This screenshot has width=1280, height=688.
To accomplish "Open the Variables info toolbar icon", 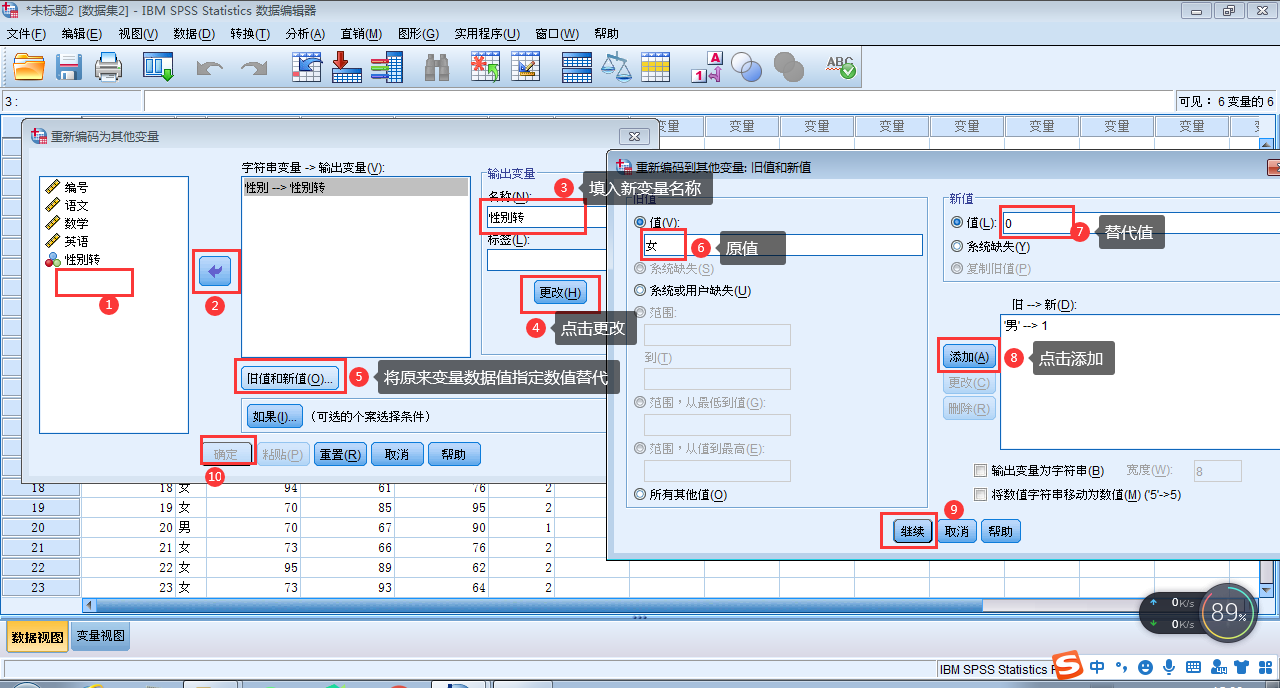I will pyautogui.click(x=386, y=67).
